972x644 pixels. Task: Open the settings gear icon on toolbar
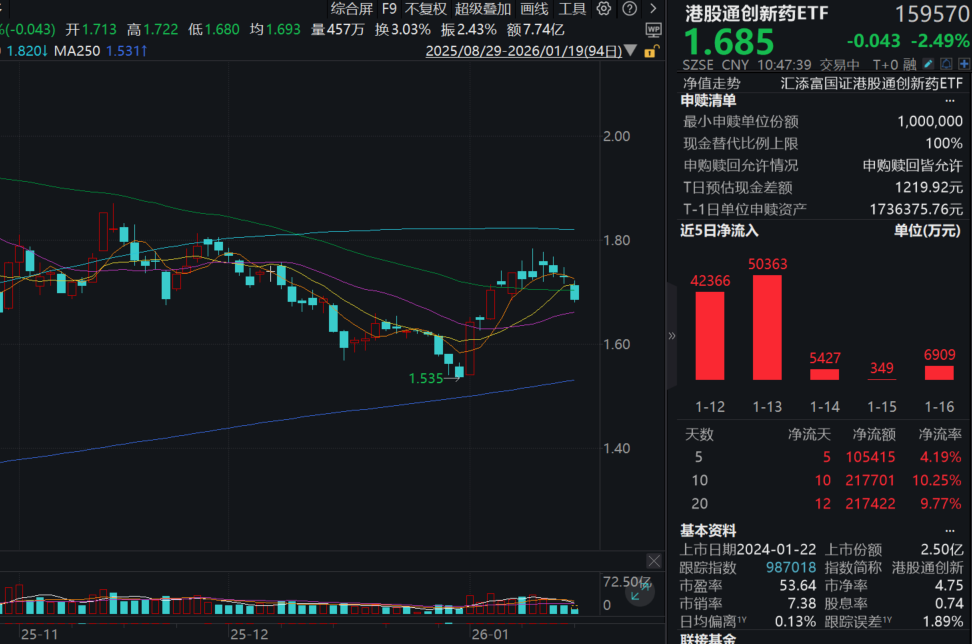pyautogui.click(x=602, y=8)
